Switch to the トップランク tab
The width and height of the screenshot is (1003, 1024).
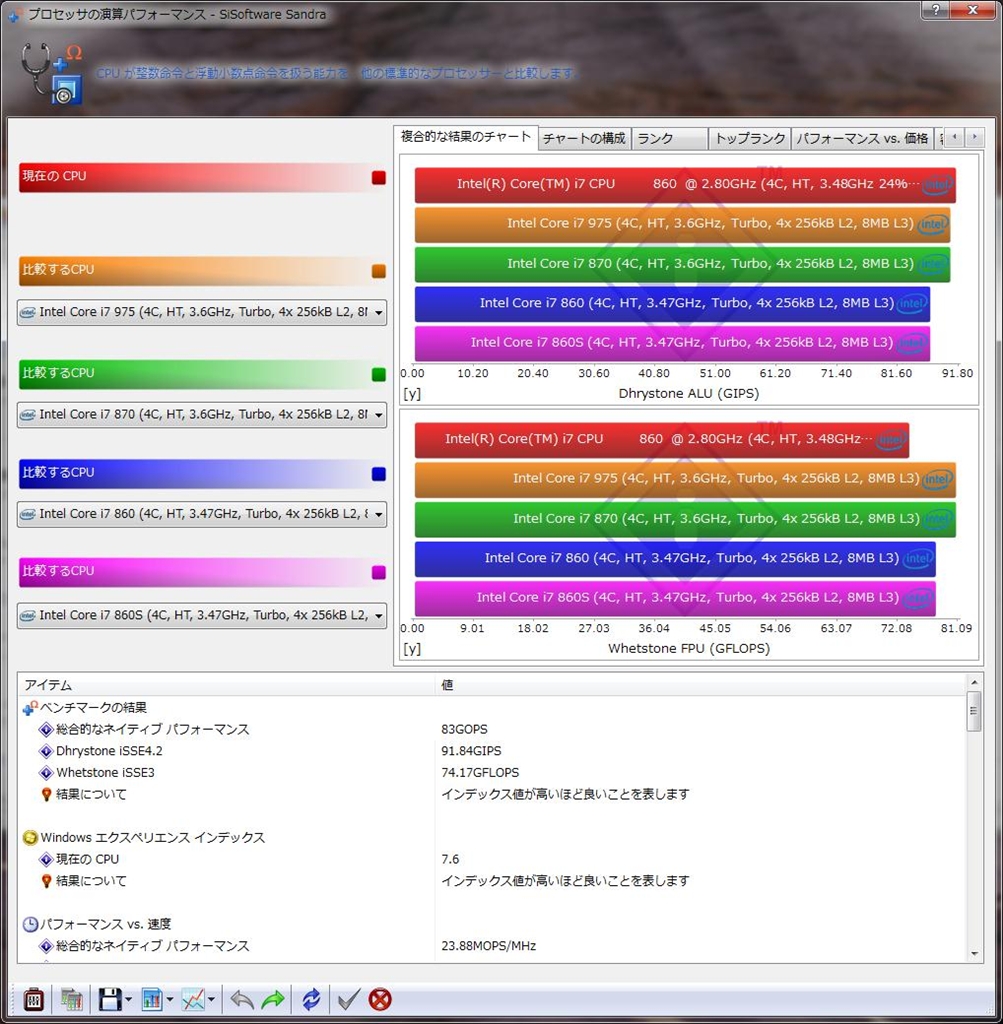tap(750, 138)
